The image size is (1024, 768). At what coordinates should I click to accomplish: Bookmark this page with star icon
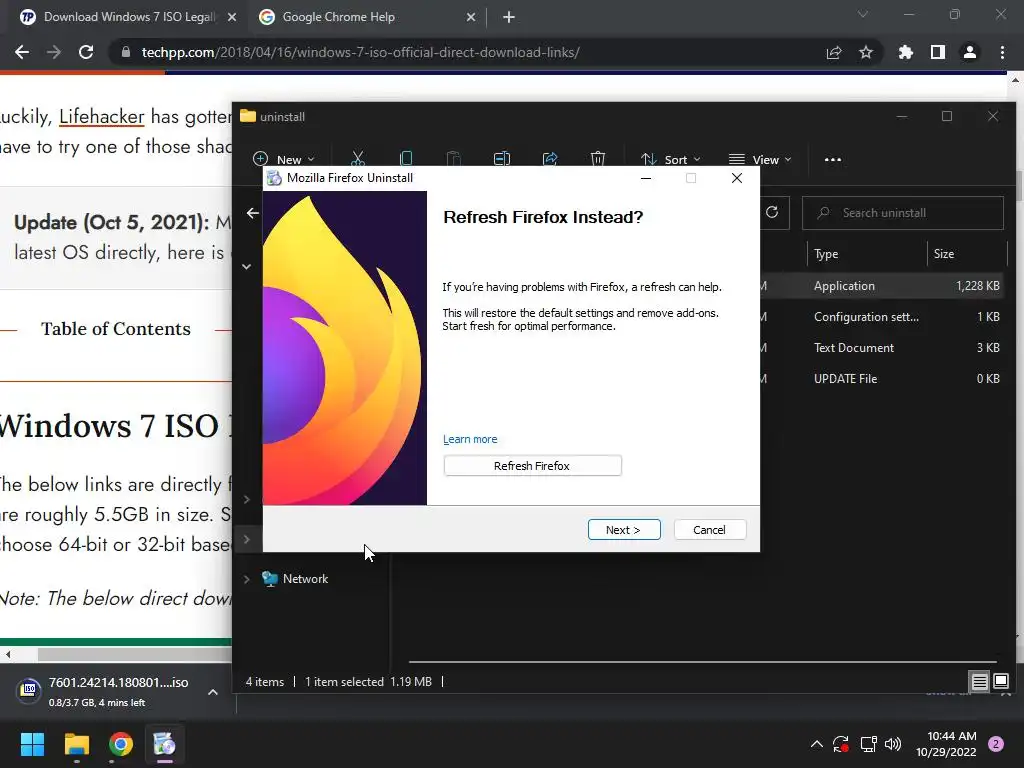(866, 52)
